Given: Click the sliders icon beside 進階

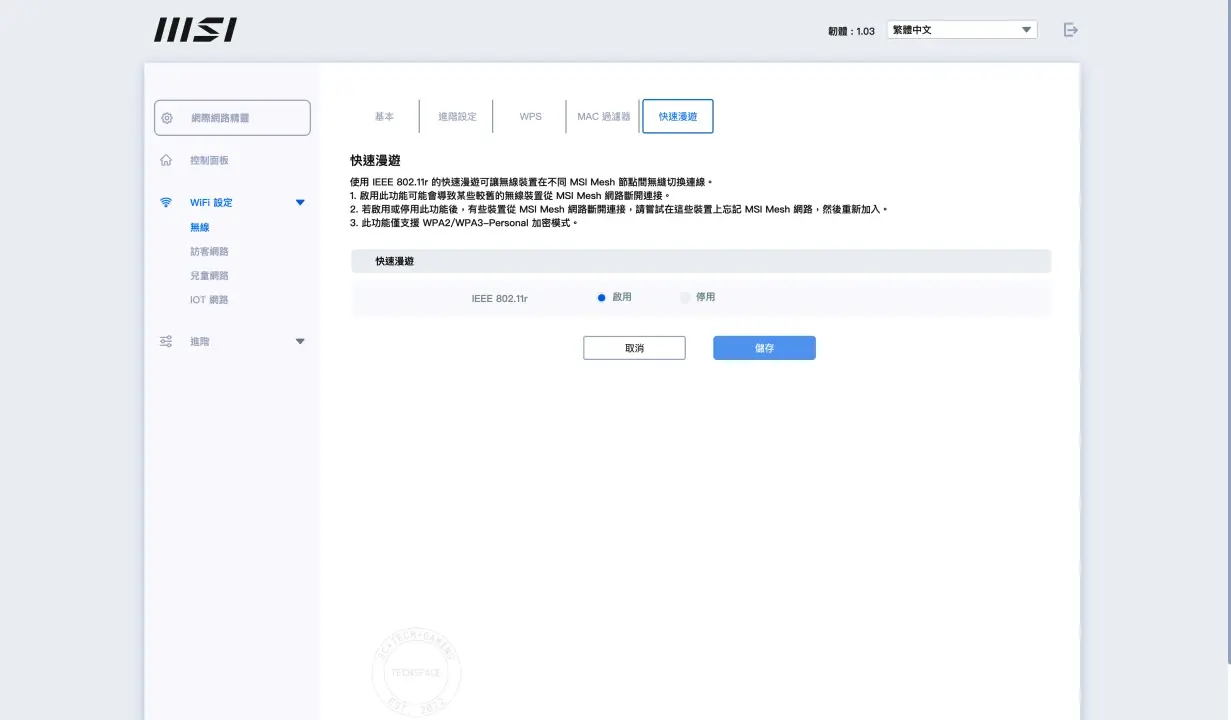Looking at the screenshot, I should pos(166,341).
